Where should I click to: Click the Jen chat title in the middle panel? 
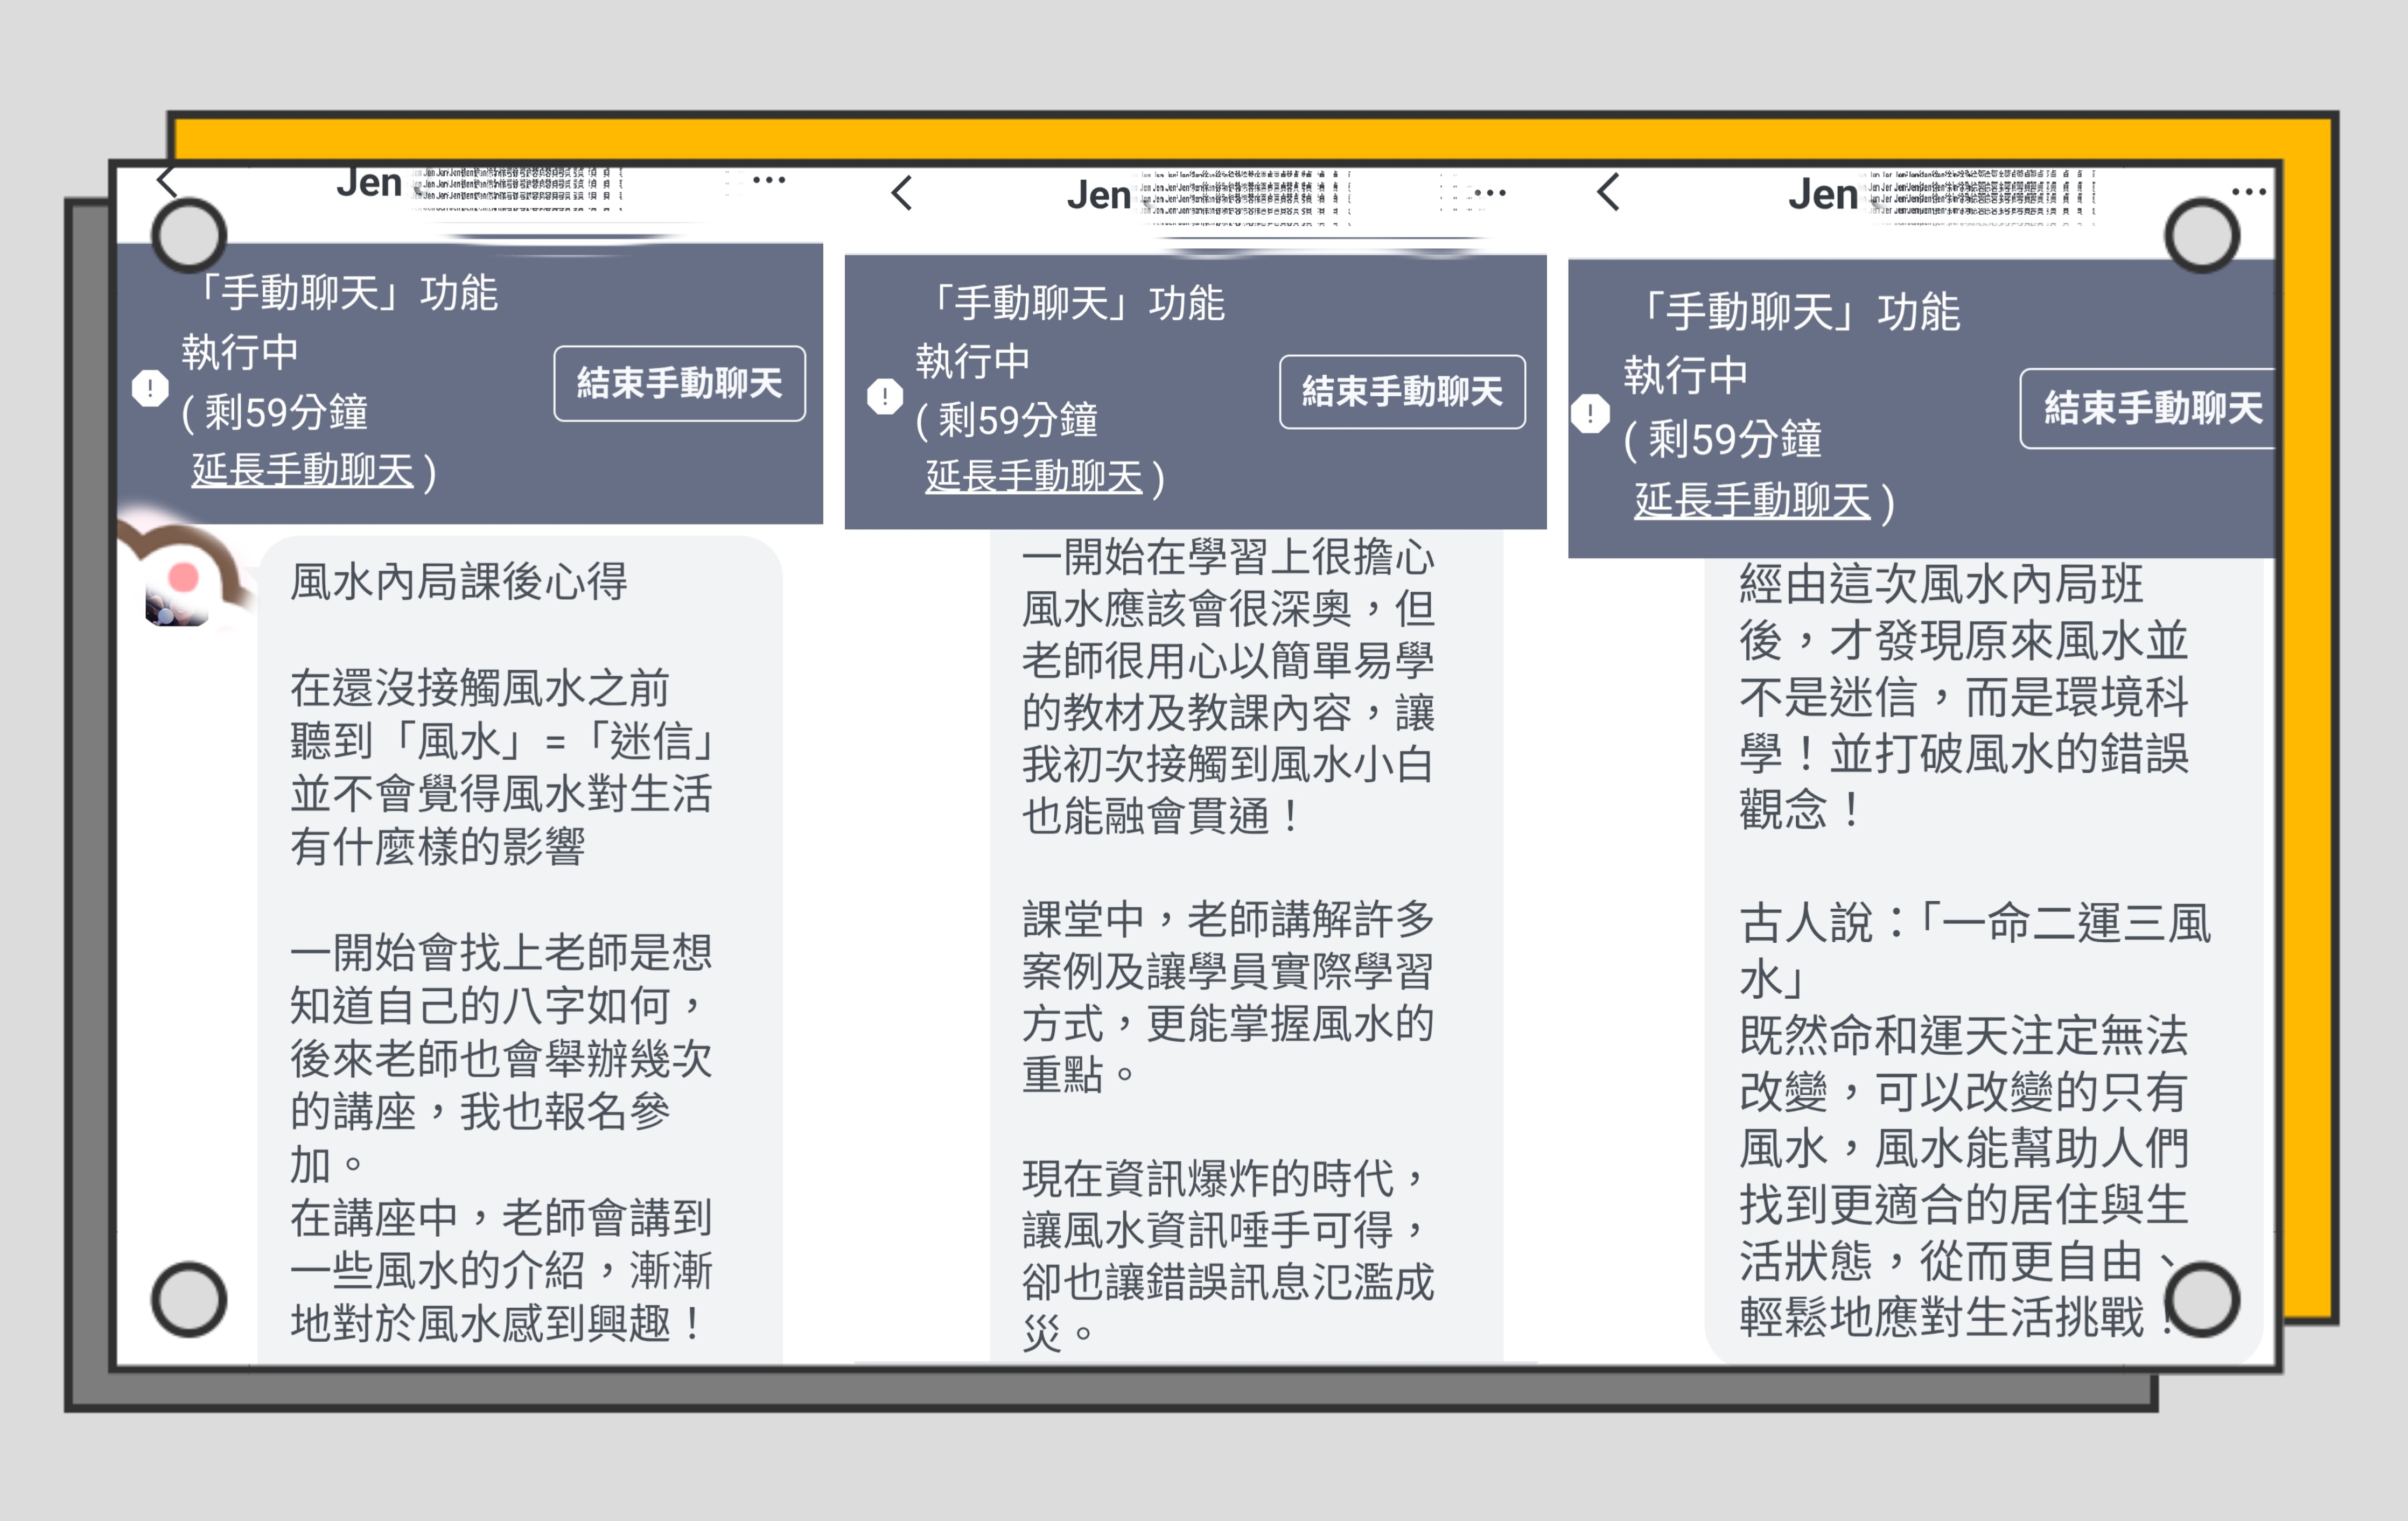[x=1098, y=195]
